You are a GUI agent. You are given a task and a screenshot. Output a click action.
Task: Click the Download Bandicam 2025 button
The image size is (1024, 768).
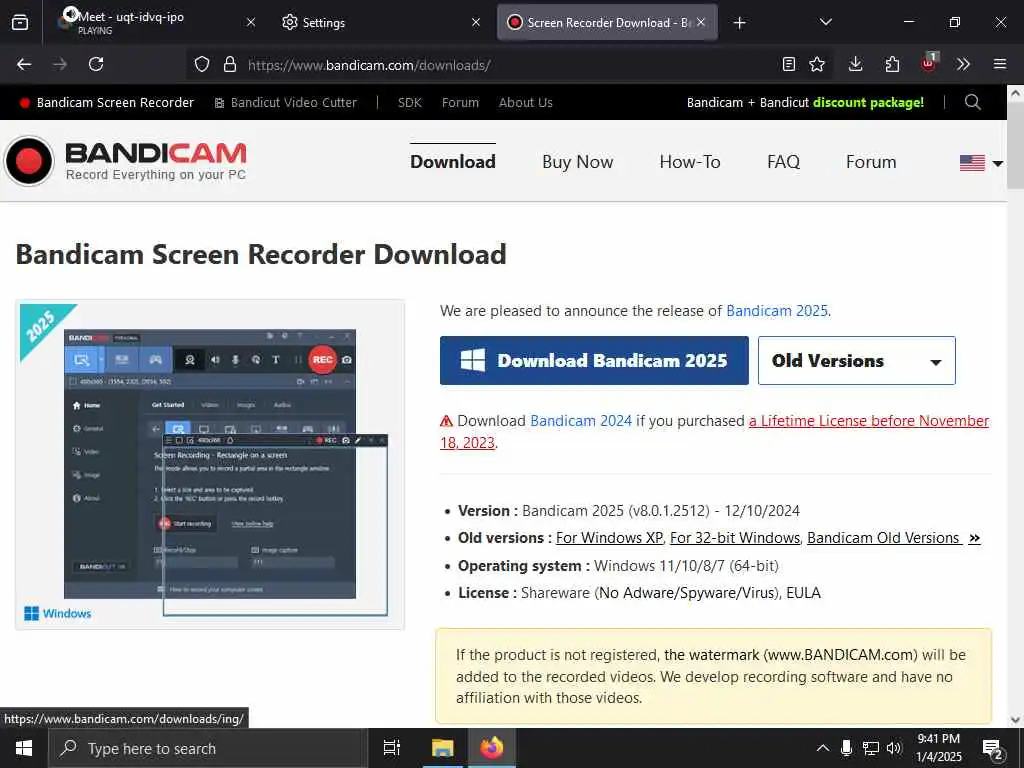coord(594,360)
